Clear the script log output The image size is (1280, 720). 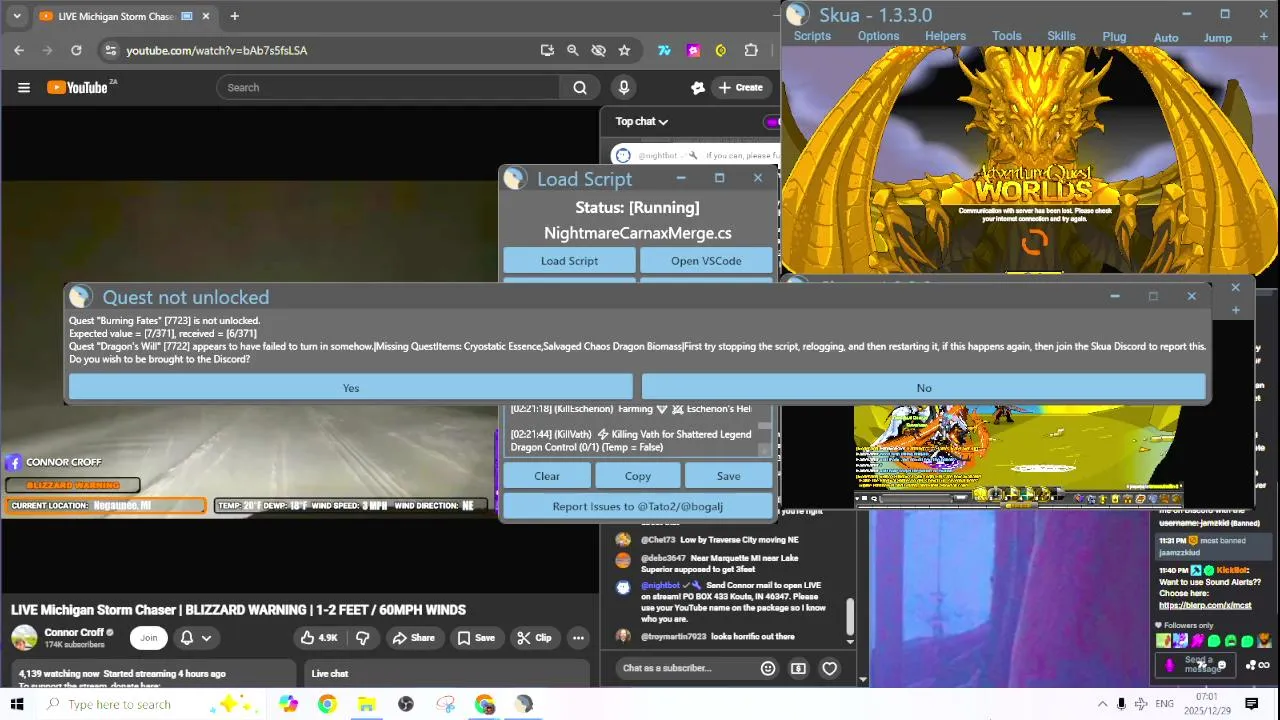click(x=547, y=476)
